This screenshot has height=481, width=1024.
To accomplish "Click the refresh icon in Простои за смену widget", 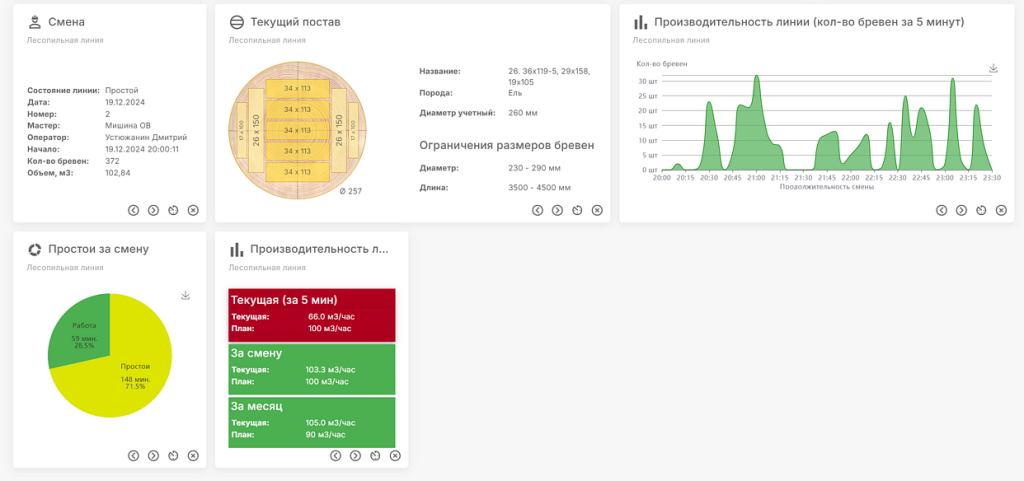I will pos(173,456).
